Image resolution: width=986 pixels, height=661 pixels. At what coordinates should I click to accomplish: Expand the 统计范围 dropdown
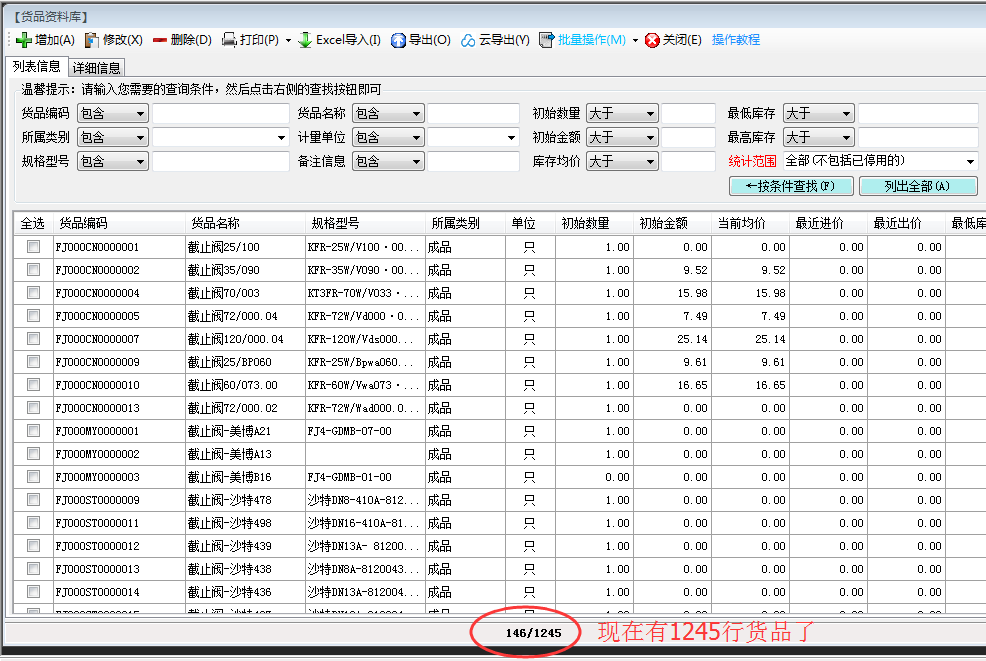(970, 161)
